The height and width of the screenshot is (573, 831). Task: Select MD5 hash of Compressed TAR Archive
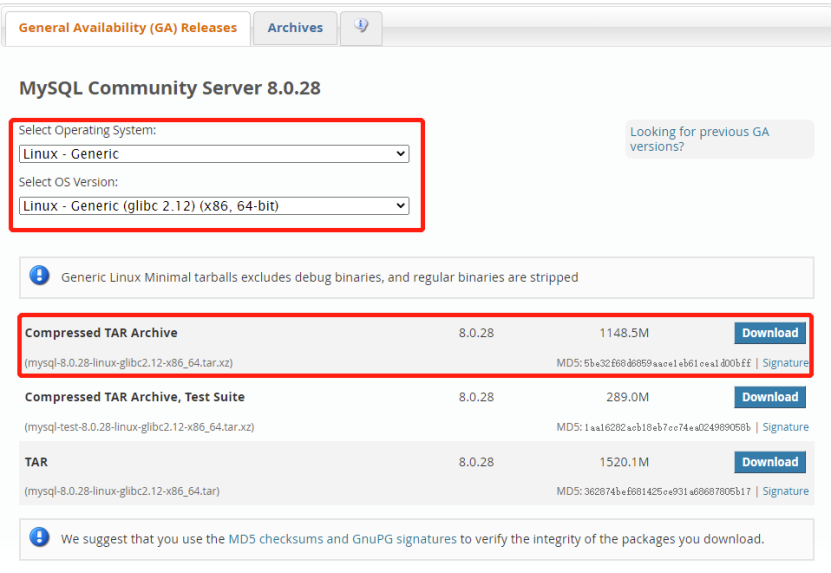667,363
